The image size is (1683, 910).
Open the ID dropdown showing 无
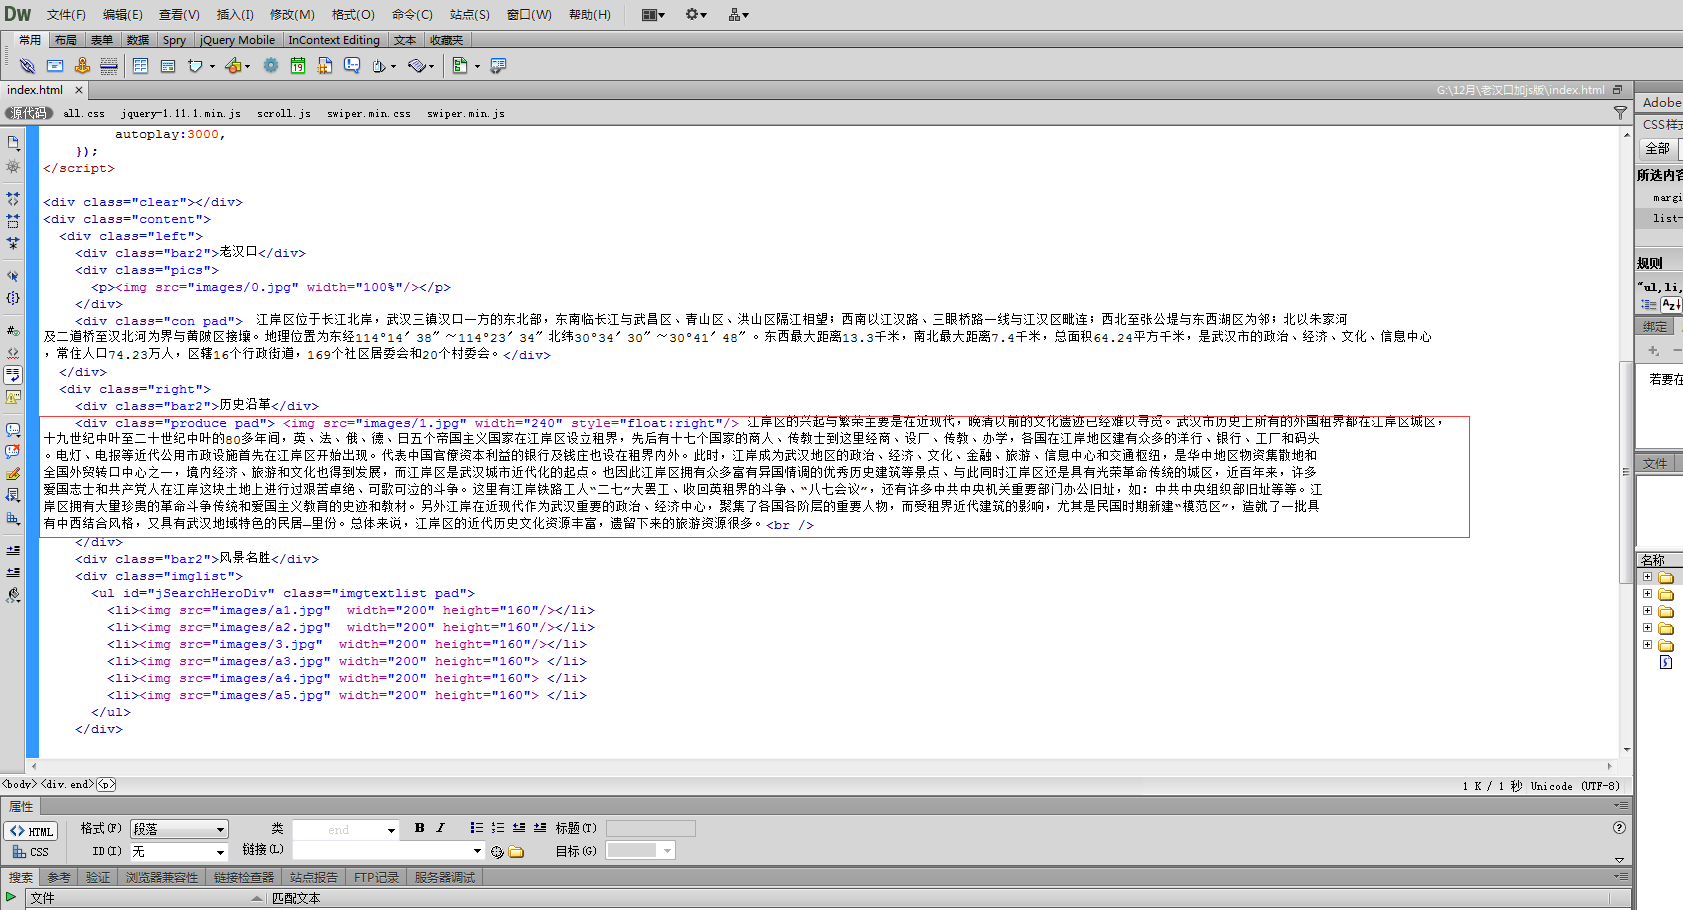[179, 852]
